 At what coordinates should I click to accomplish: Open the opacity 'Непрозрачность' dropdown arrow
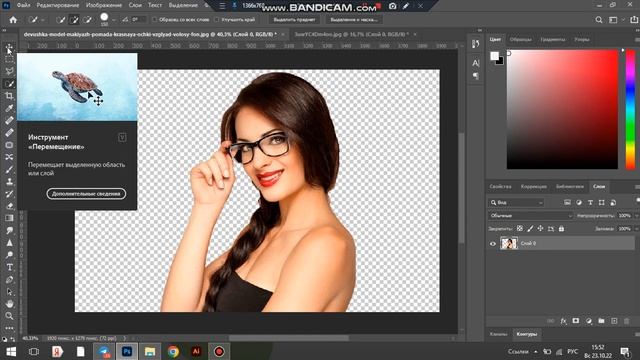(636, 216)
